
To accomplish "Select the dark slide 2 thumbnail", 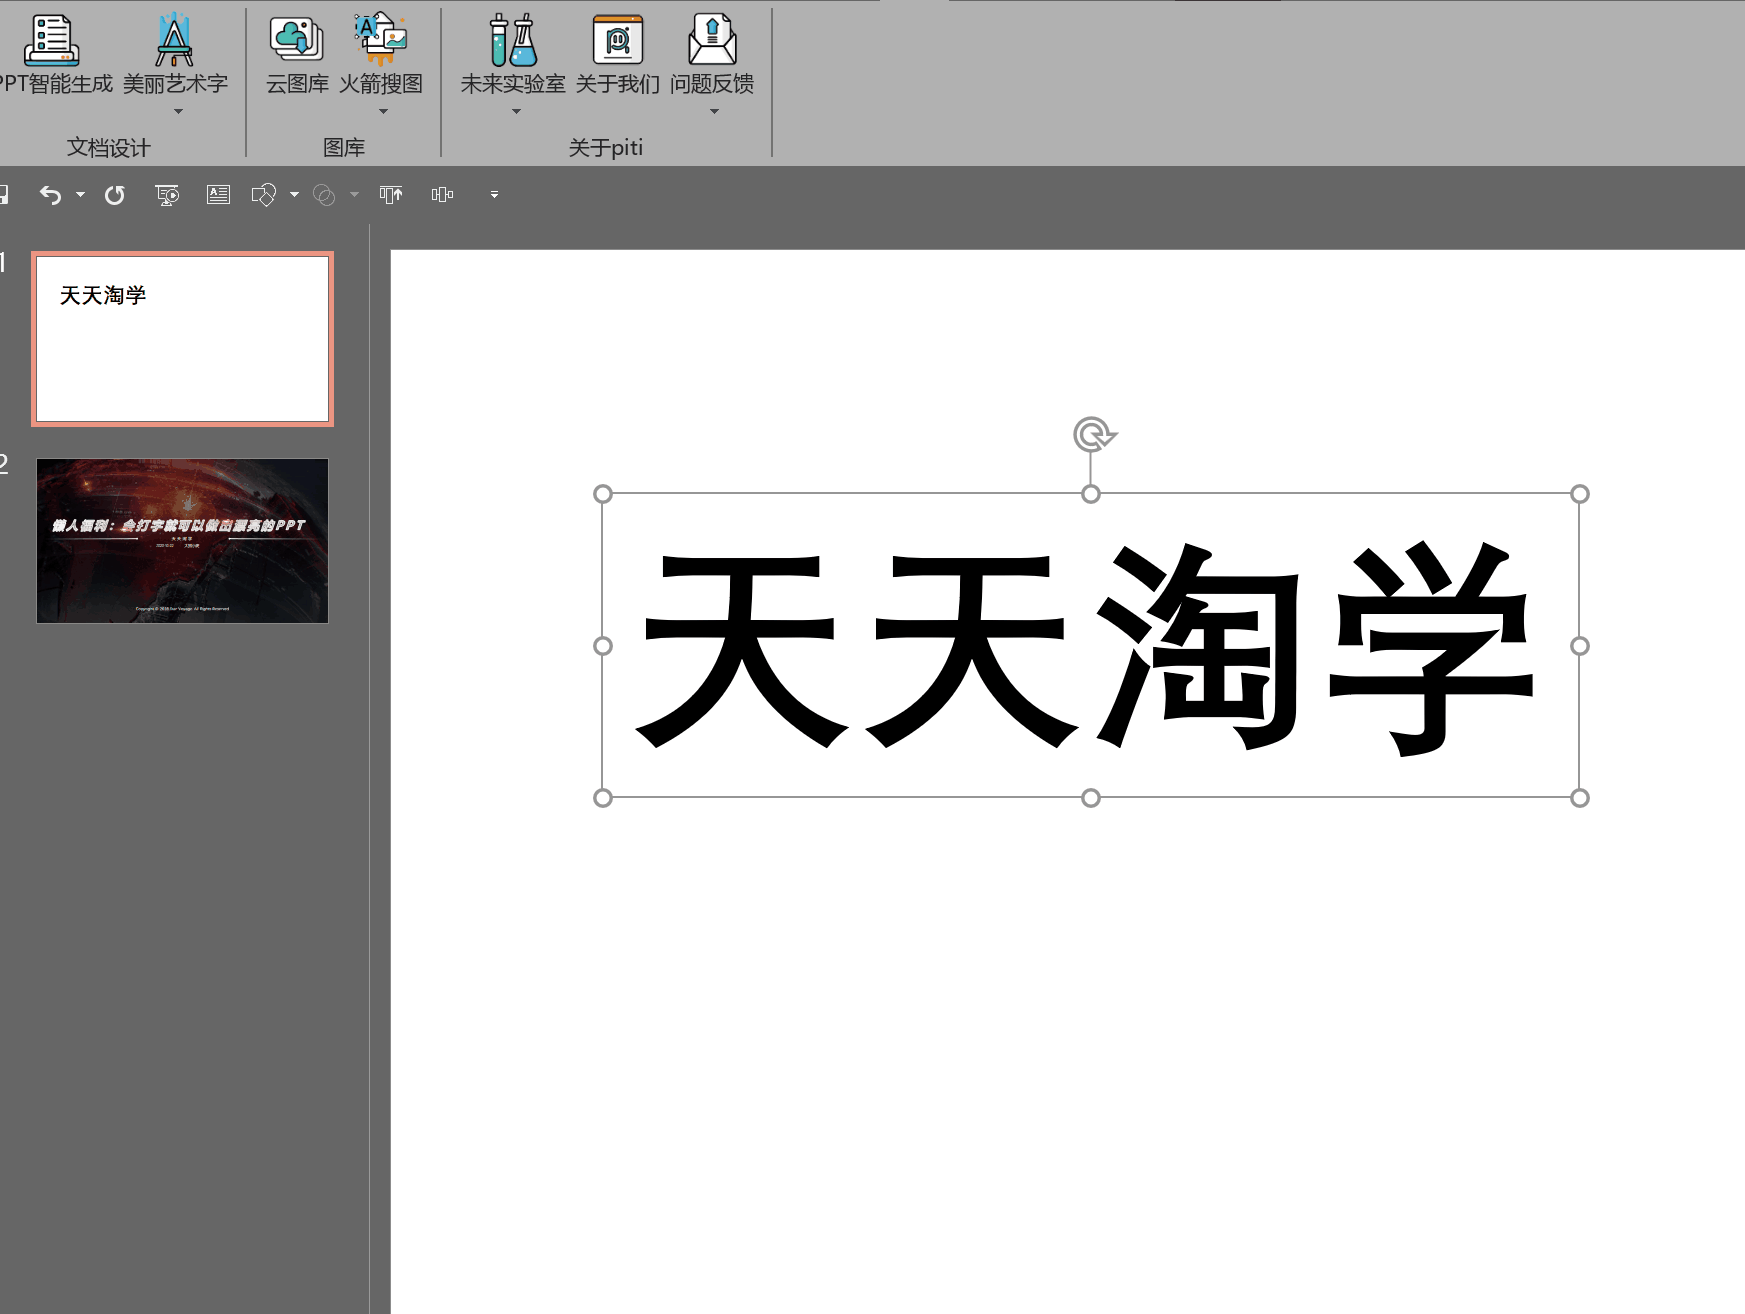I will point(182,541).
